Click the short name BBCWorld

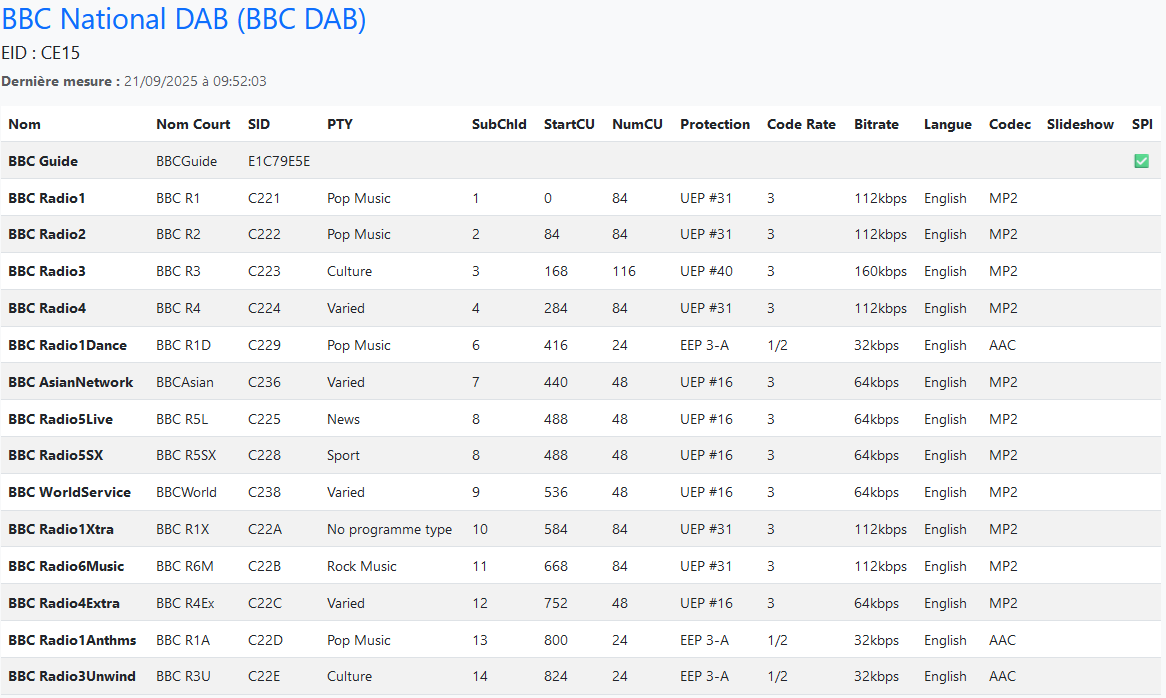coord(187,493)
